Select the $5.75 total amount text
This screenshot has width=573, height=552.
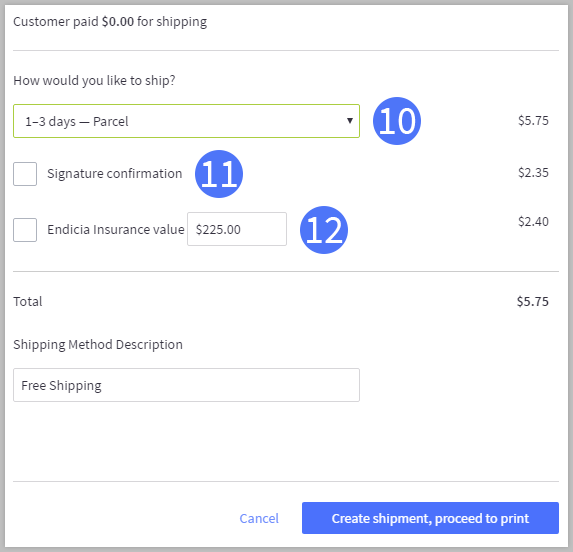[532, 301]
